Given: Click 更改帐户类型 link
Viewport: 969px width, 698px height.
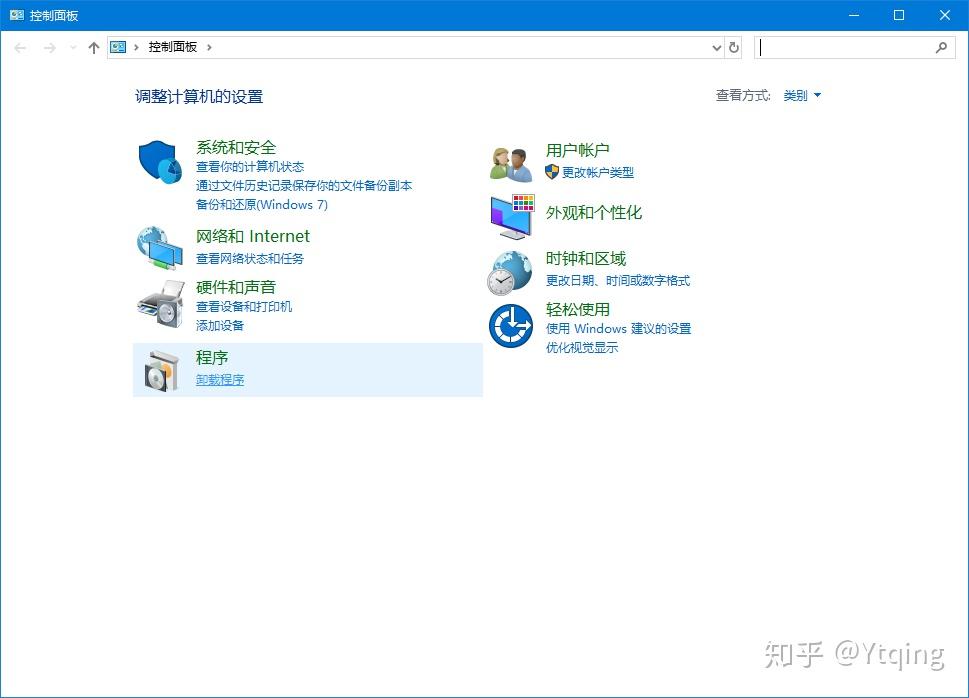Looking at the screenshot, I should point(598,172).
